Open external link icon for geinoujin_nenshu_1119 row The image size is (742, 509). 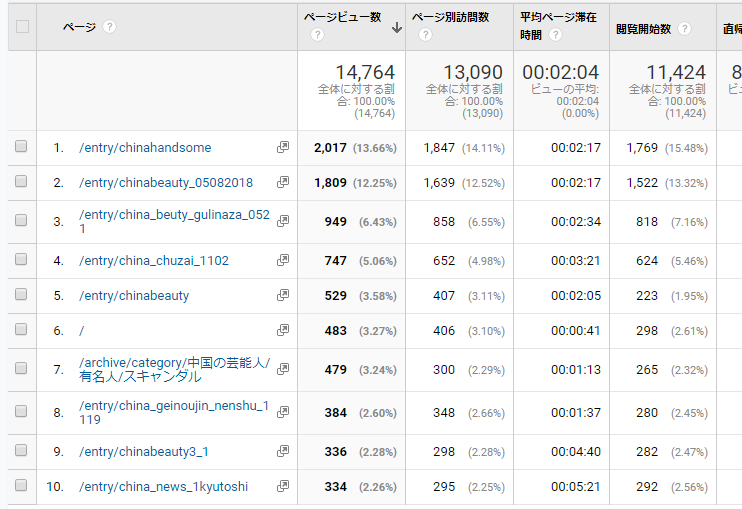[x=283, y=412]
